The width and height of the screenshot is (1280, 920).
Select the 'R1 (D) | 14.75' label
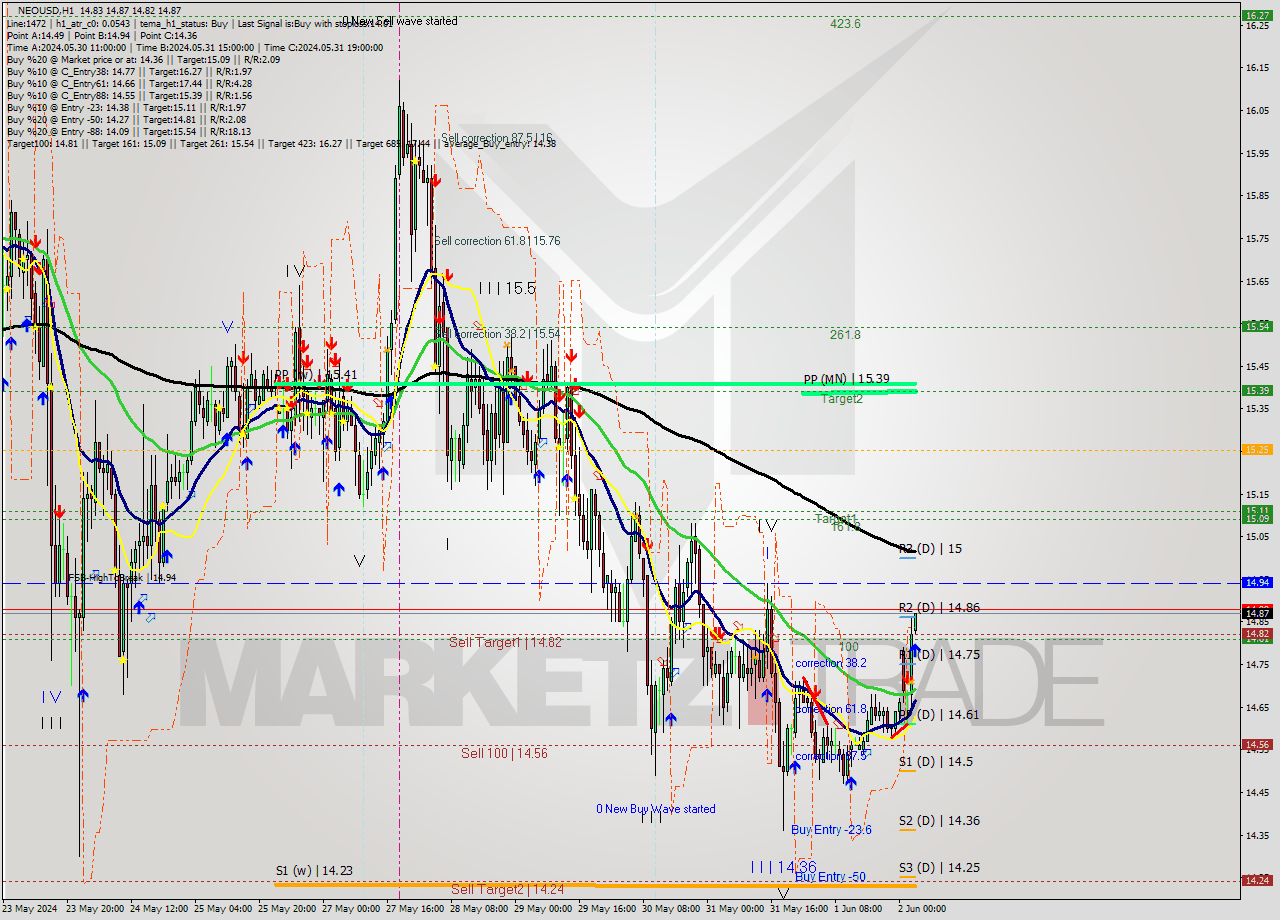(x=939, y=654)
